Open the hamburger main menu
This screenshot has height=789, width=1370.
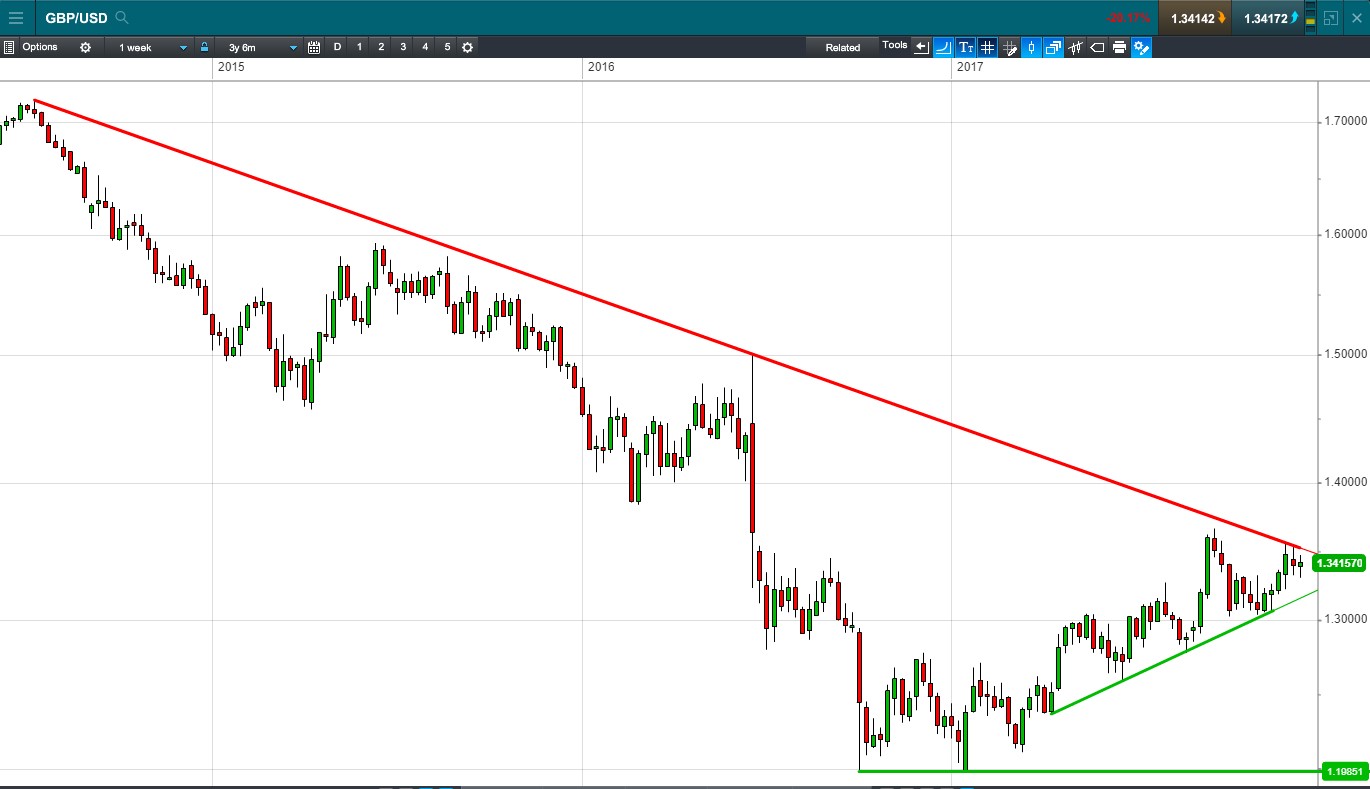16,17
